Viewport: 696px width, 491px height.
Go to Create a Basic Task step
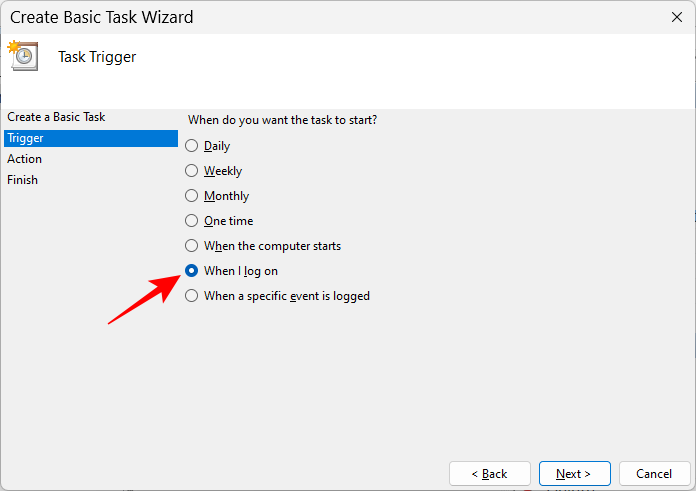[x=56, y=117]
